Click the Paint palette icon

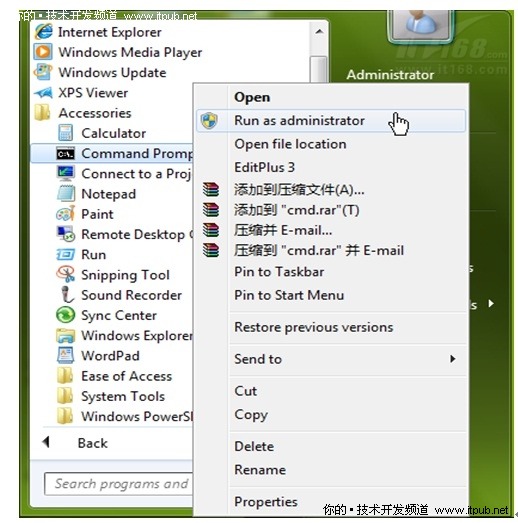point(65,213)
